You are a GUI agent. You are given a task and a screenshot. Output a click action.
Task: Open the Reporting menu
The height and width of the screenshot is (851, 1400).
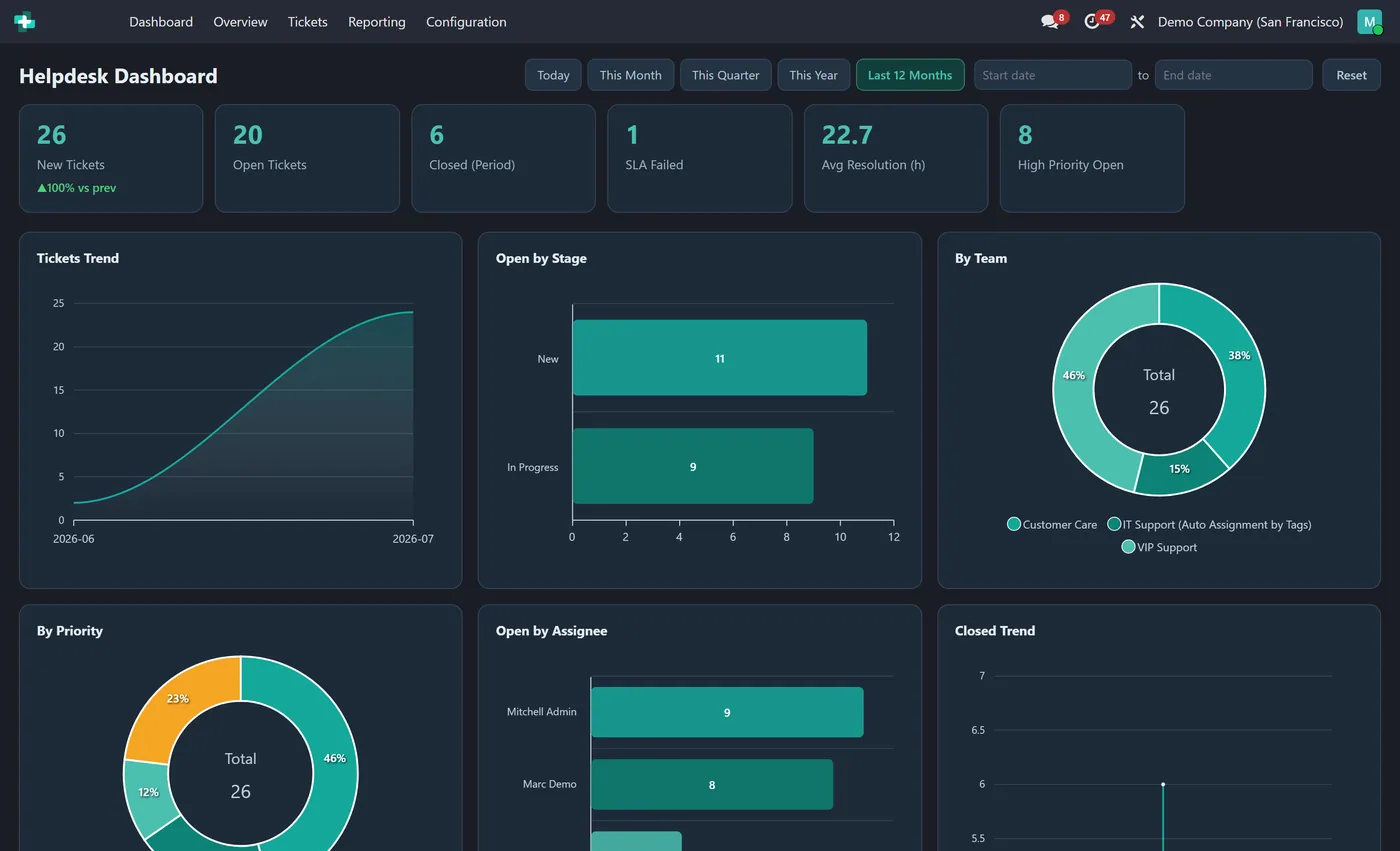(376, 21)
